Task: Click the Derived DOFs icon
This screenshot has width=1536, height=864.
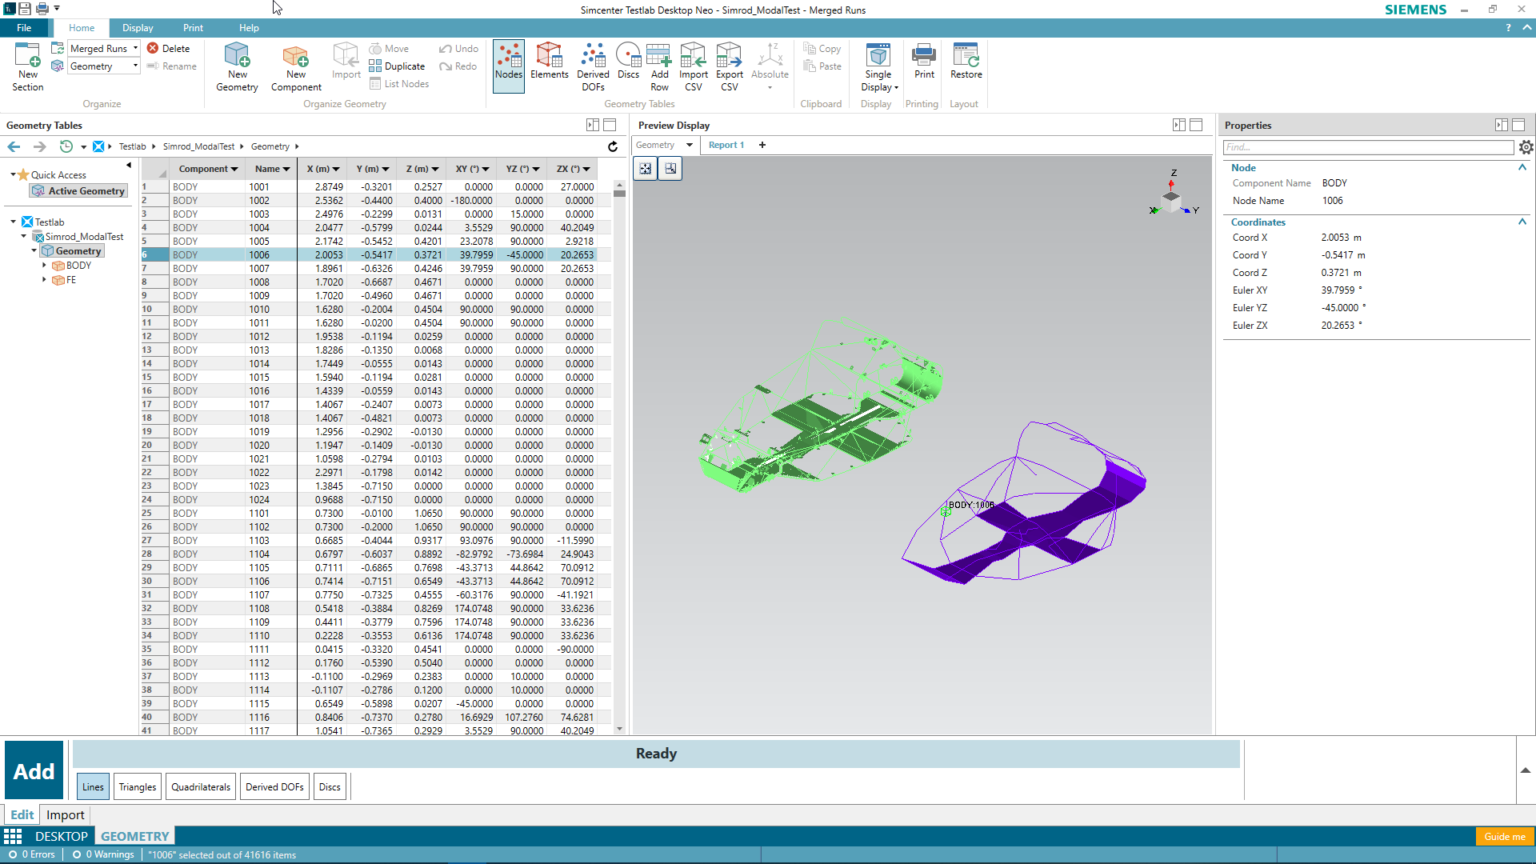Action: click(593, 65)
